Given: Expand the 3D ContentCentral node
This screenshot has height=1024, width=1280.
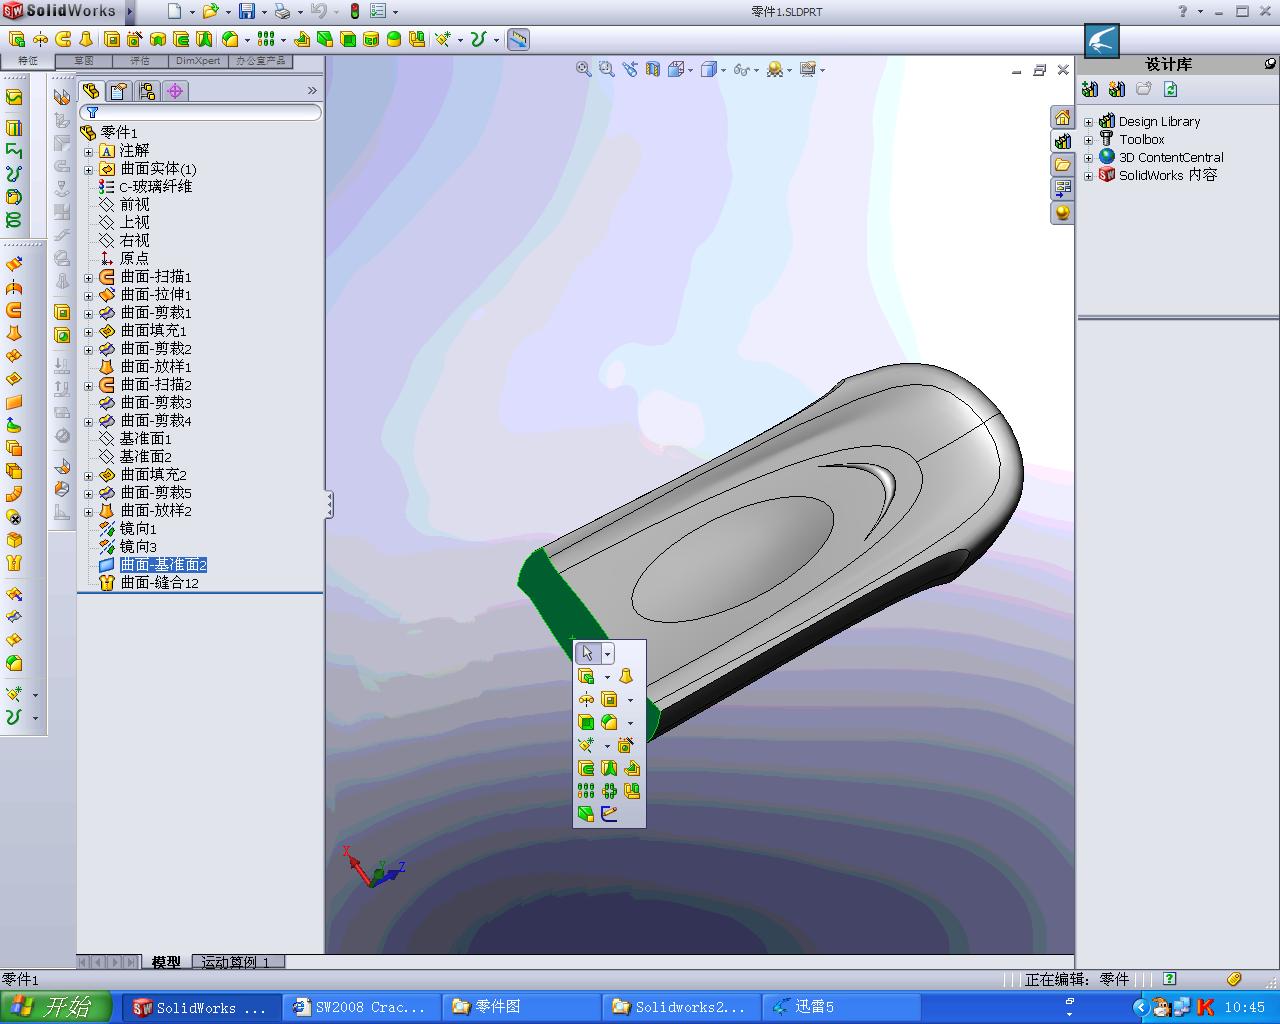Looking at the screenshot, I should 1089,158.
